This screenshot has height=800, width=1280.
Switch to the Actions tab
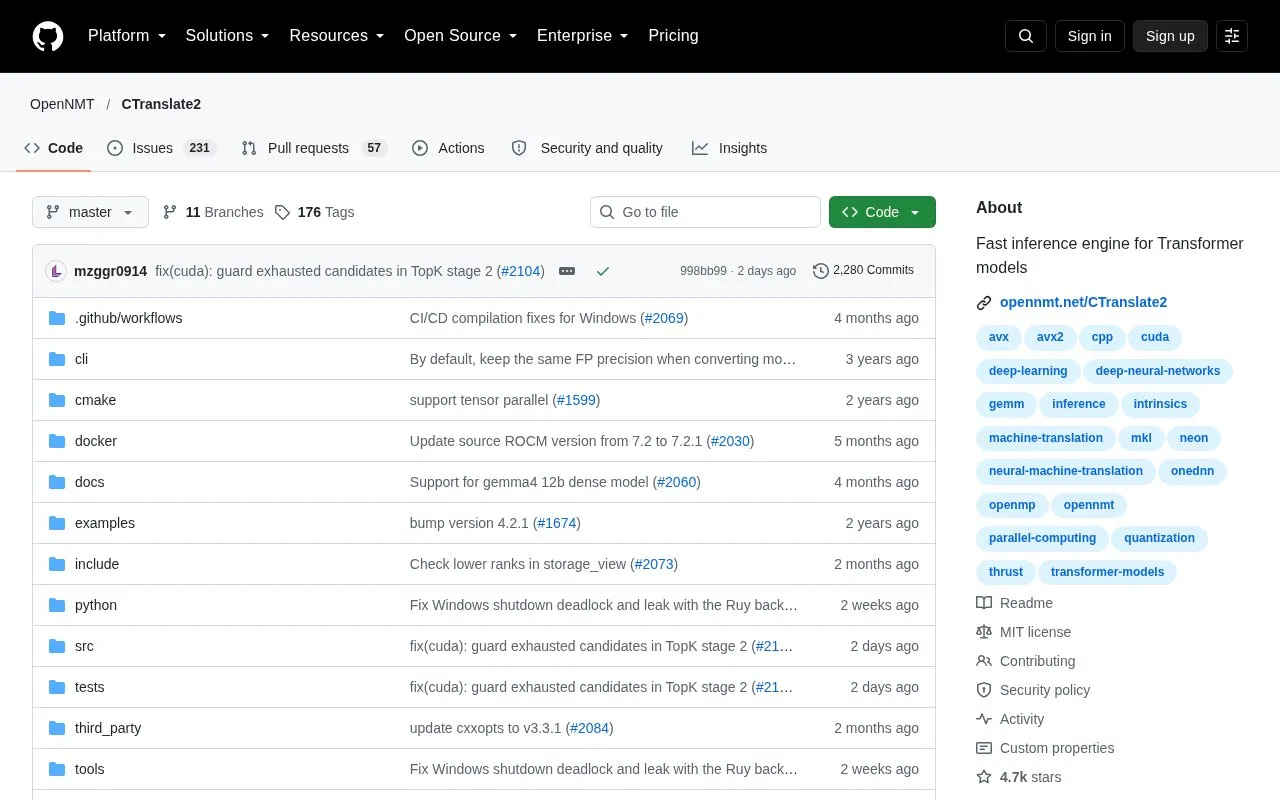448,148
